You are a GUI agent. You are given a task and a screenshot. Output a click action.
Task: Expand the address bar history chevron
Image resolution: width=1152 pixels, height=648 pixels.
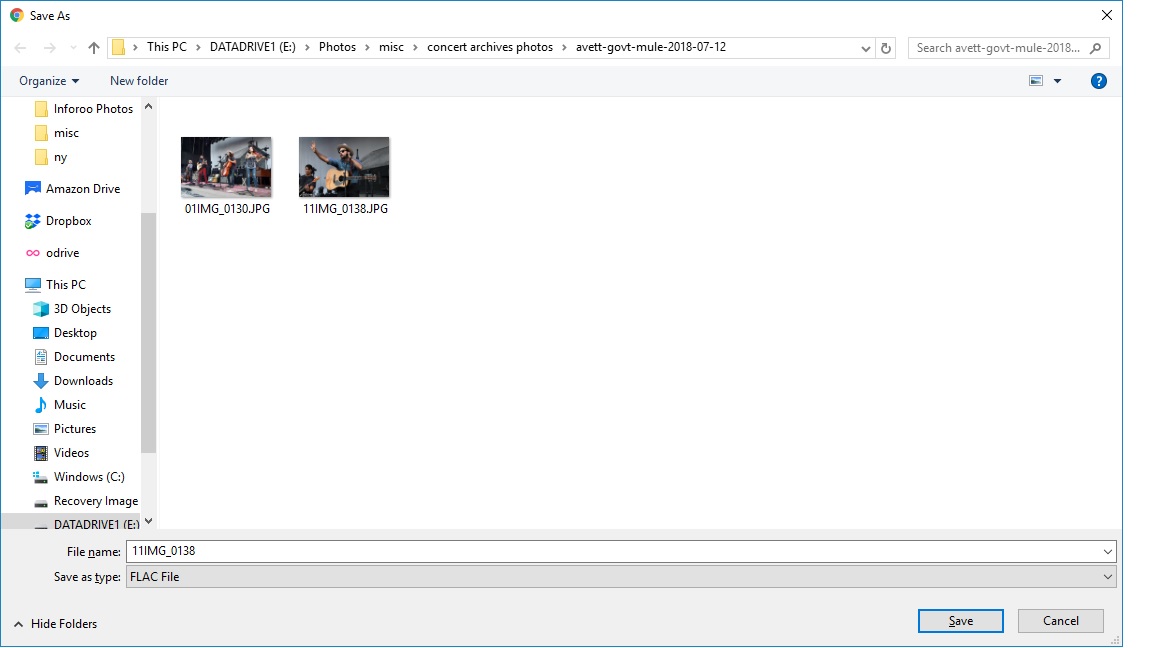[866, 47]
